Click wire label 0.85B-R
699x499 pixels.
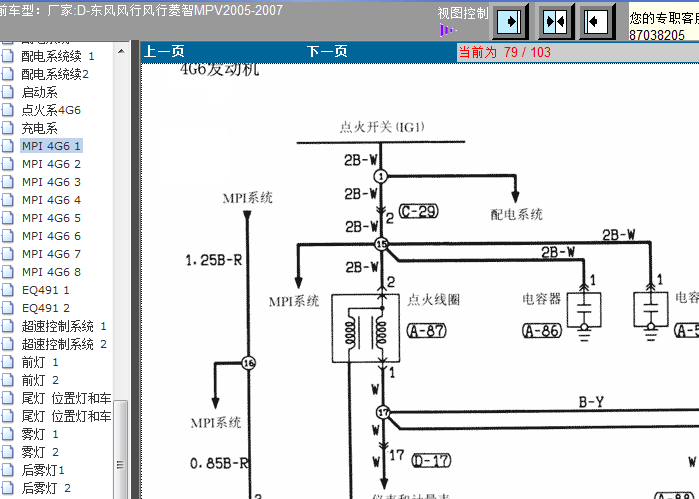(219, 464)
